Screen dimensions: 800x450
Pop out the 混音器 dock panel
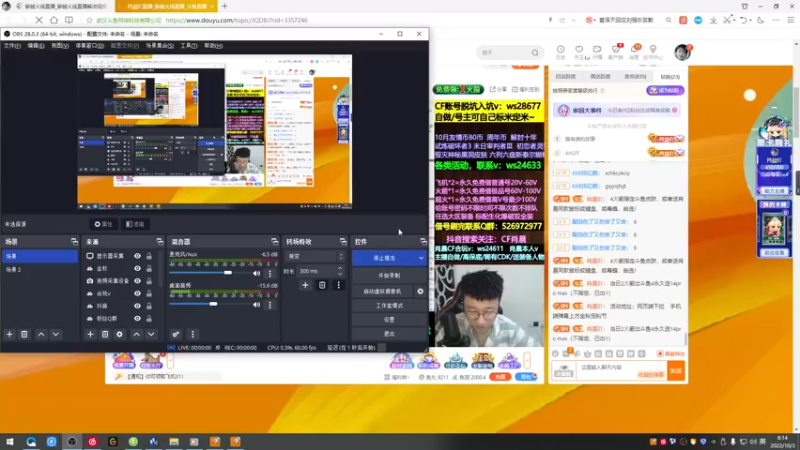point(274,241)
